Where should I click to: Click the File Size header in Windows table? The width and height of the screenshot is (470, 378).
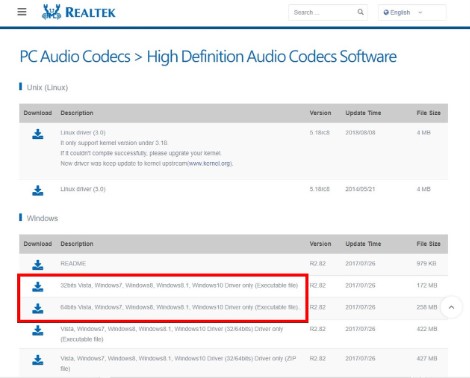pos(428,244)
